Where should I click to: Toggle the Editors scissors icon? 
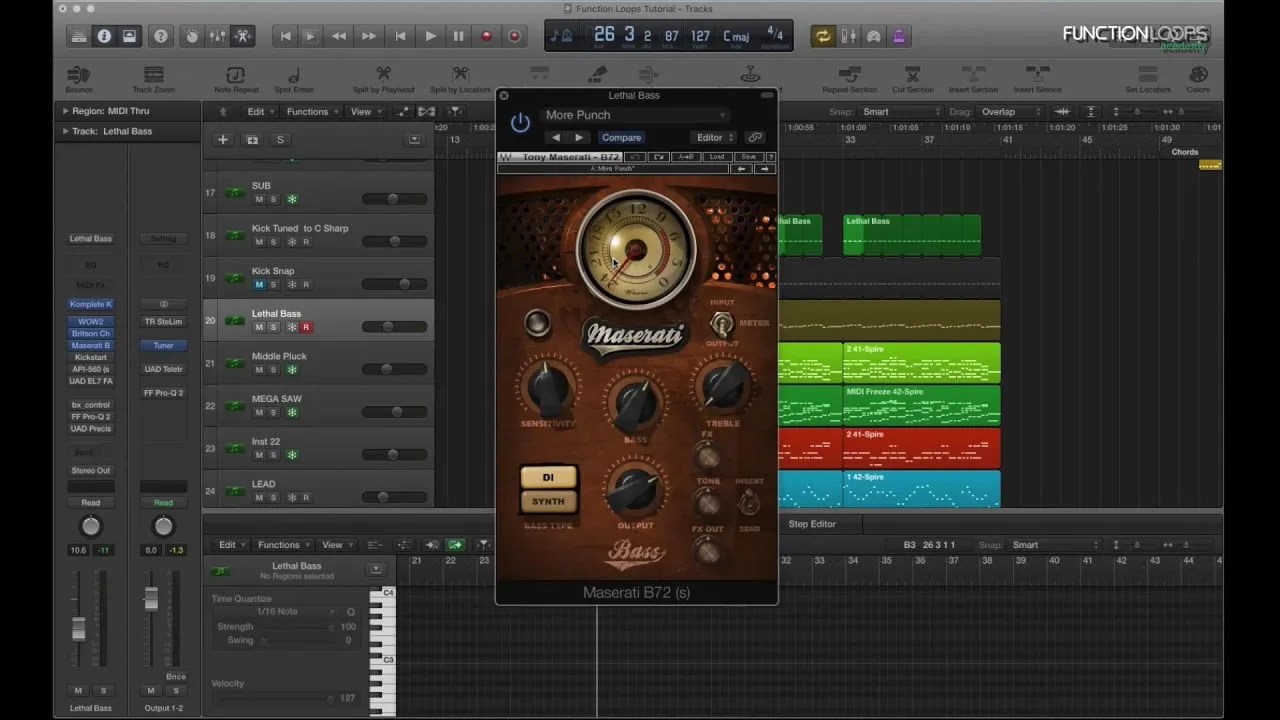pyautogui.click(x=243, y=36)
